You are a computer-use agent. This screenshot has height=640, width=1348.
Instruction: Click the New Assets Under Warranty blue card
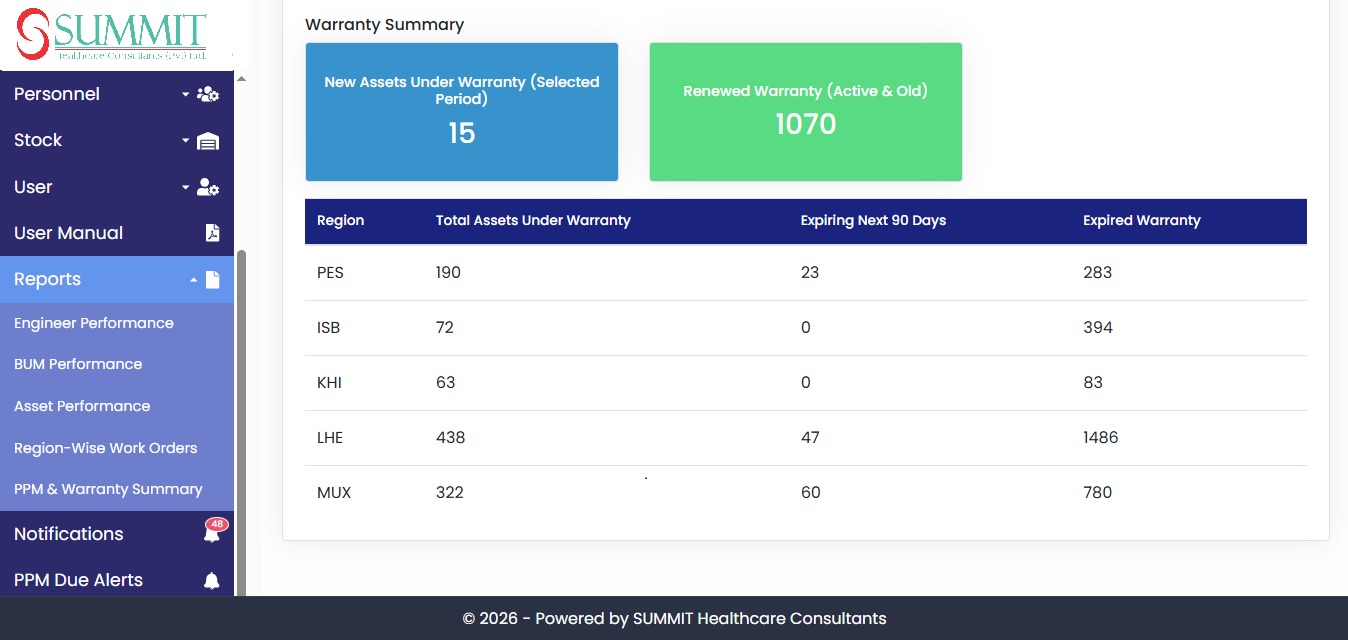pyautogui.click(x=462, y=112)
